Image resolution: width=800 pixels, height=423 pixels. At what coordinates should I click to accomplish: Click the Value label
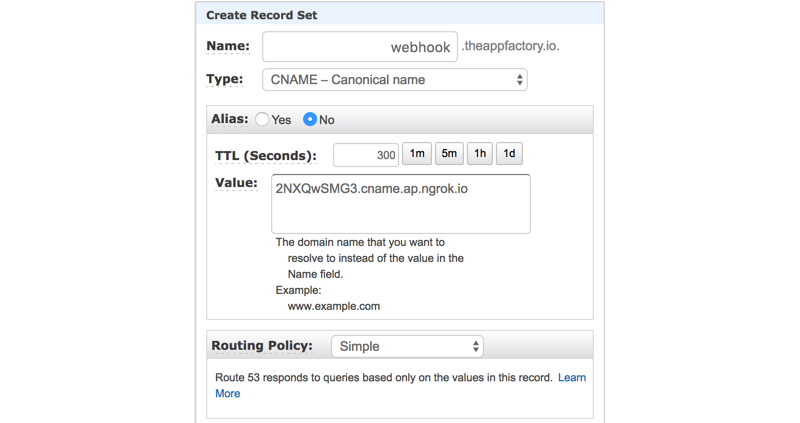coord(236,183)
